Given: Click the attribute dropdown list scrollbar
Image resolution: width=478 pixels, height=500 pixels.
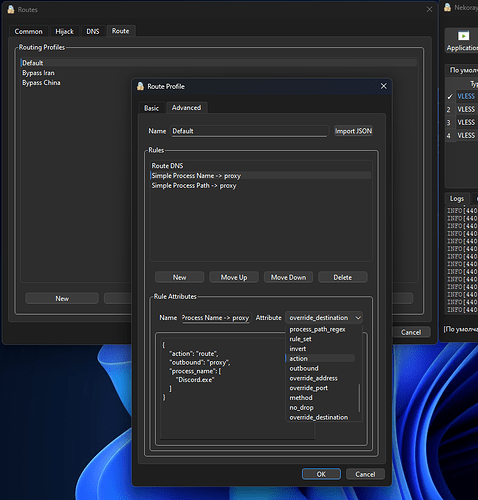Looking at the screenshot, I should point(359,397).
